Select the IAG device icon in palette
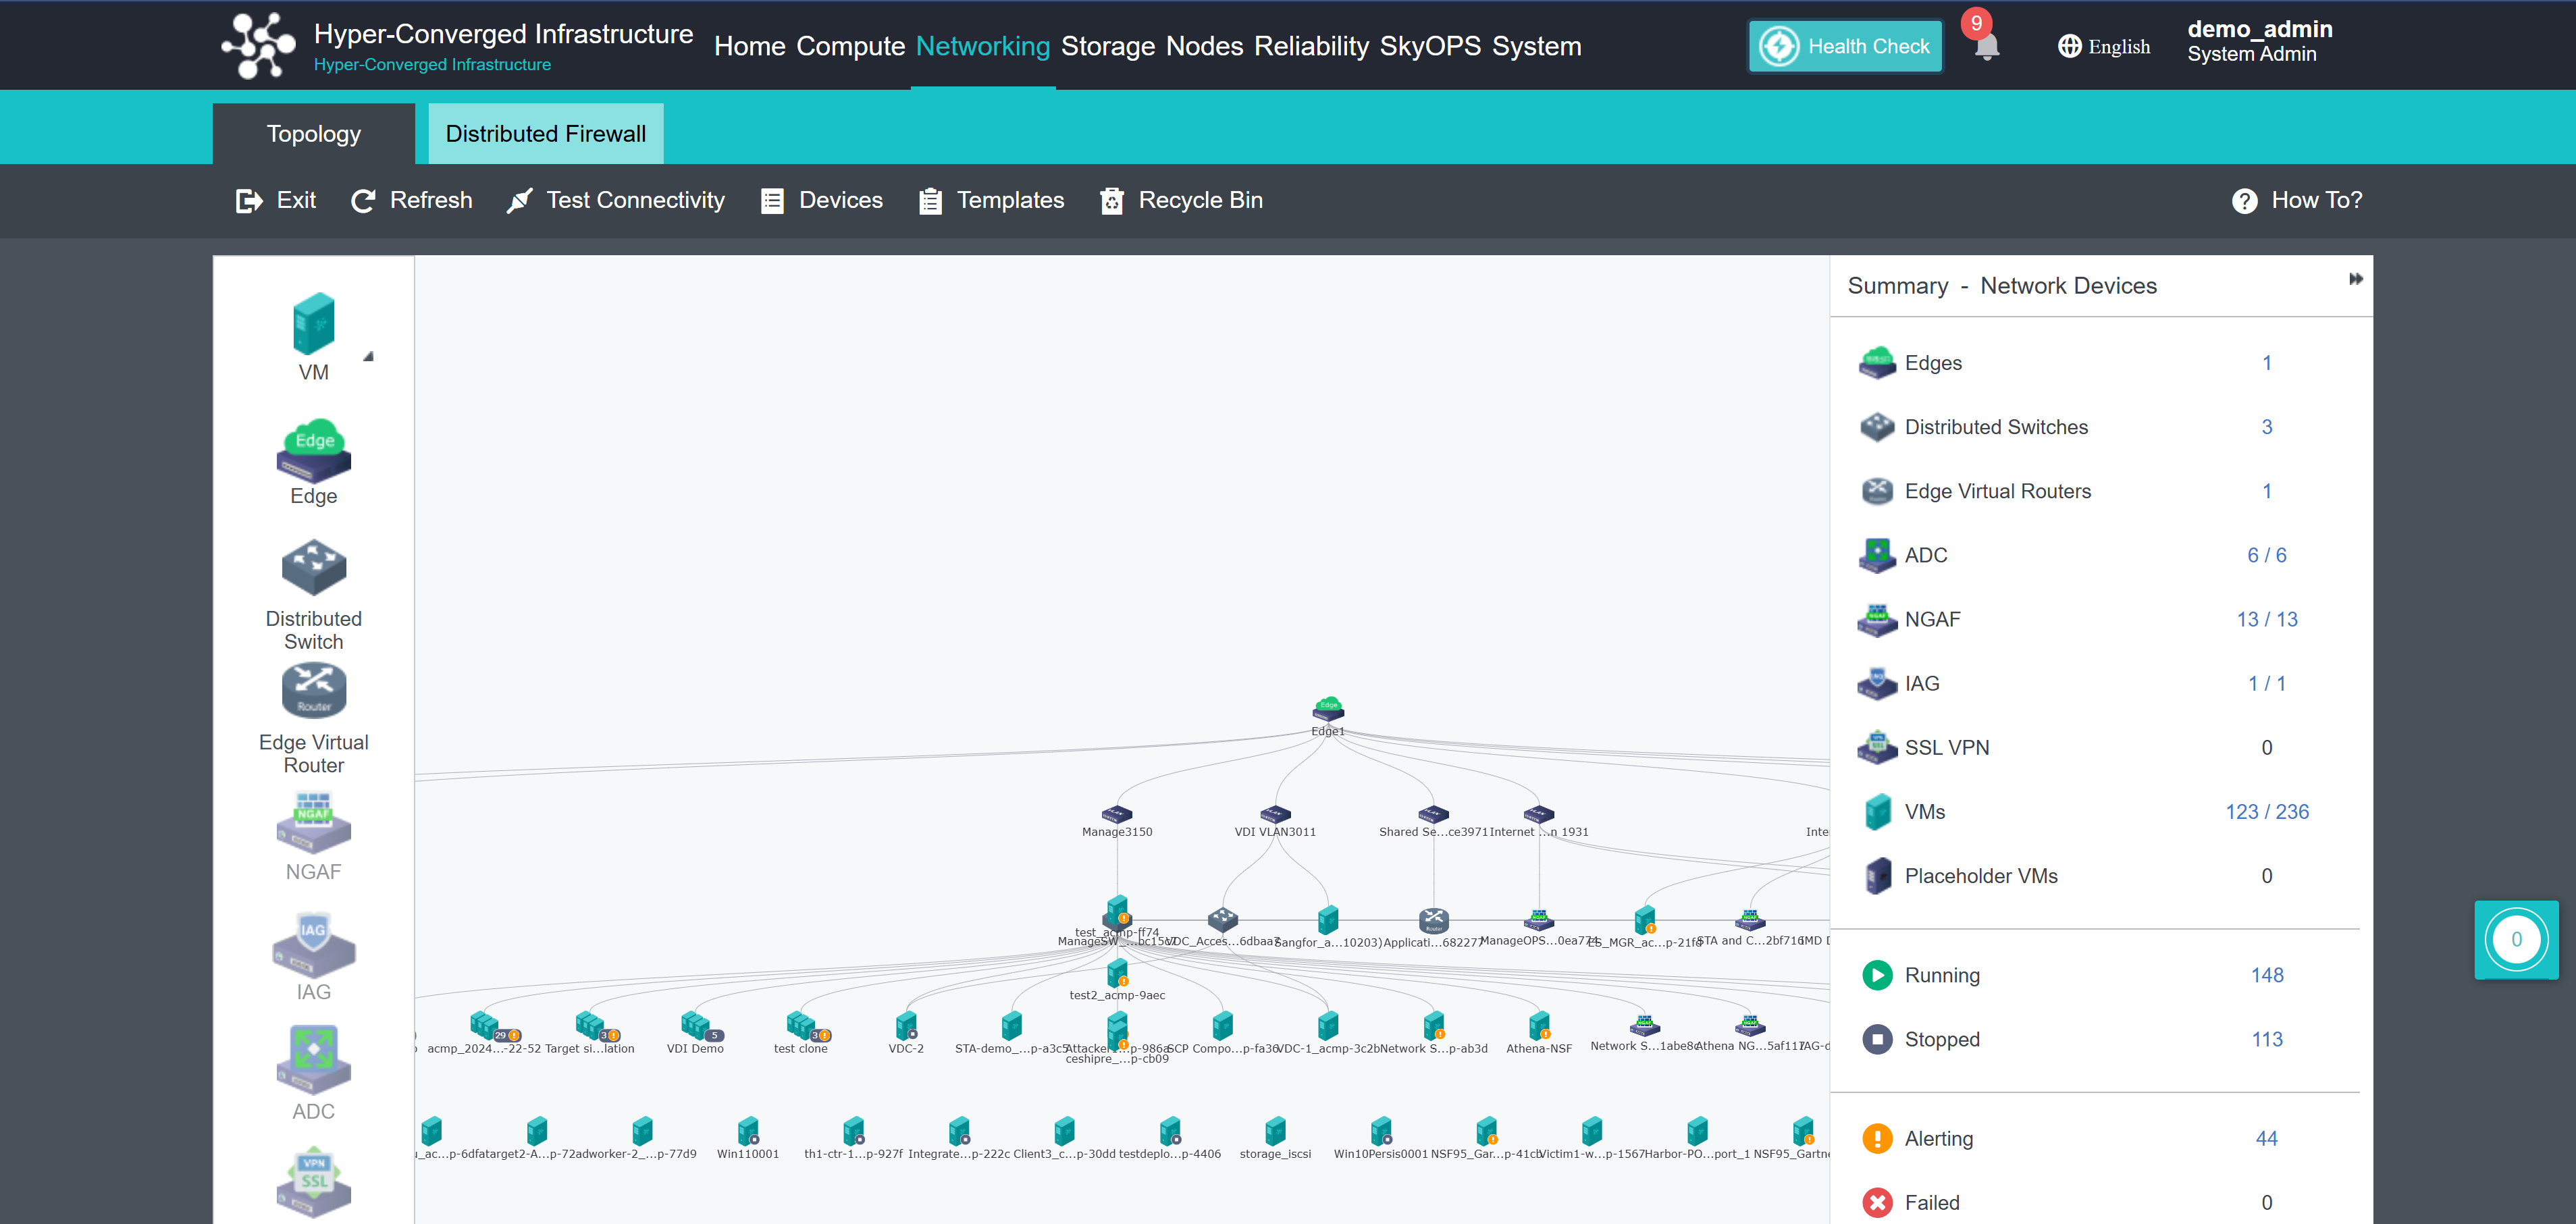This screenshot has height=1224, width=2576. 313,944
